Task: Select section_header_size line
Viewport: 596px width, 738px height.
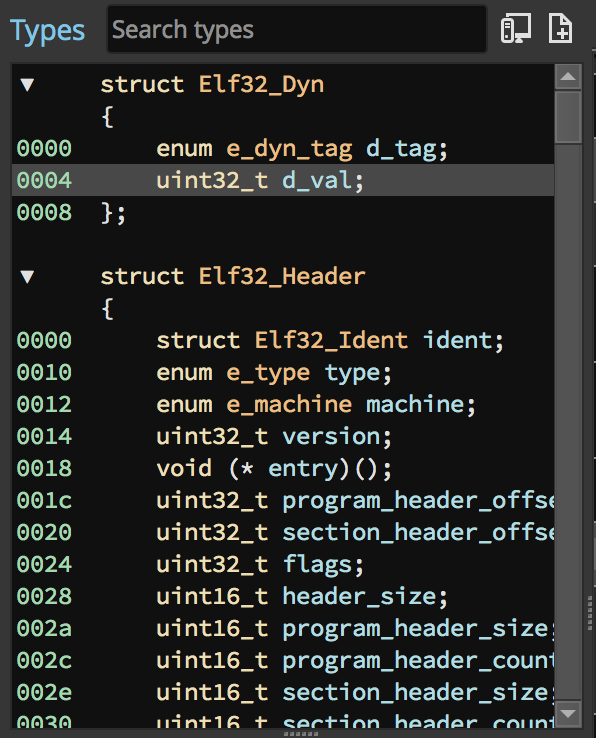Action: [282, 693]
